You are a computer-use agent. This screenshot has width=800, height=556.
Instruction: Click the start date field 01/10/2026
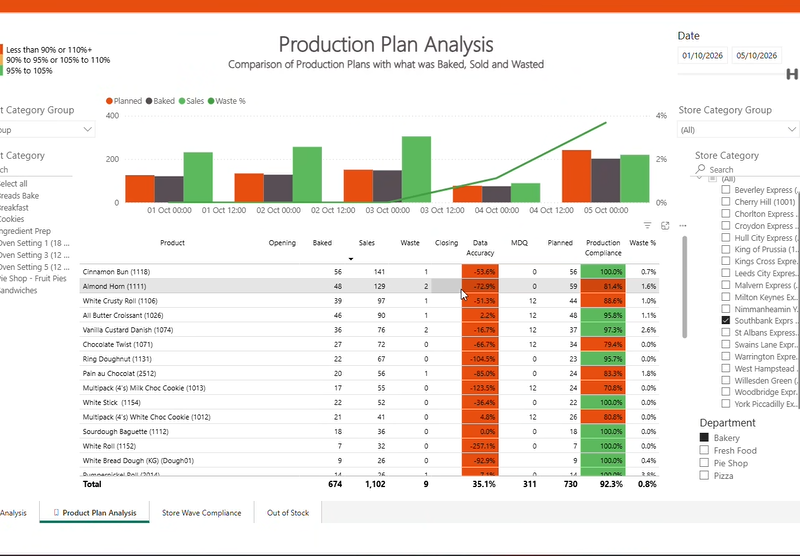point(703,55)
